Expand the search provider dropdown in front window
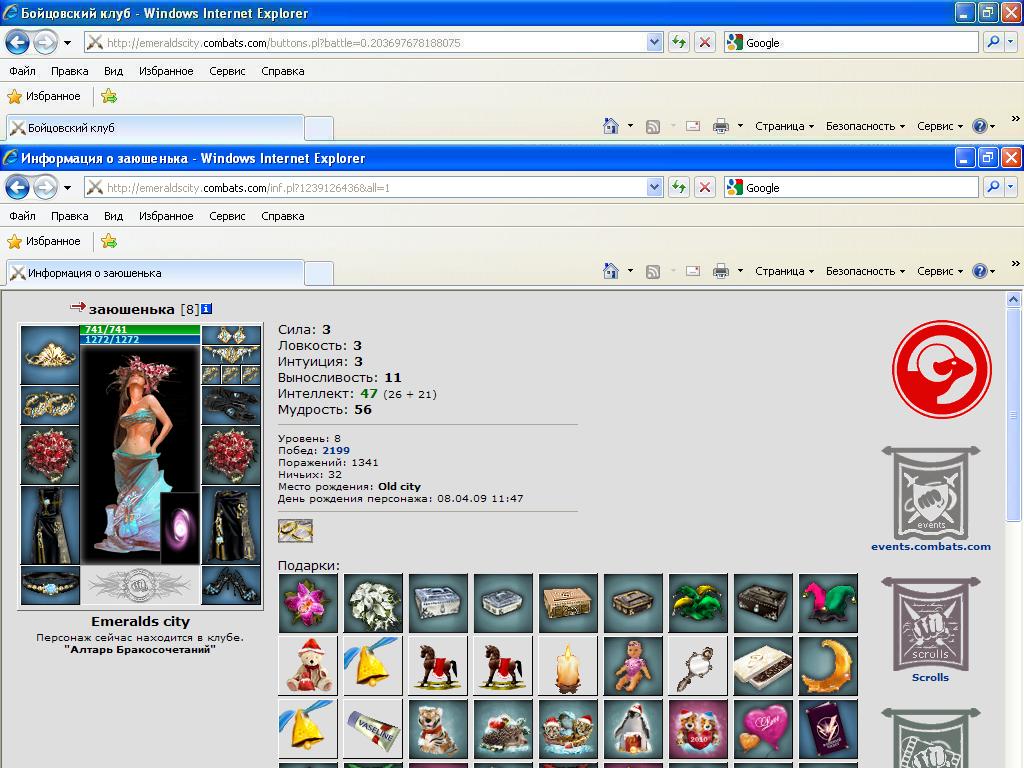The width and height of the screenshot is (1024, 768). [1010, 188]
